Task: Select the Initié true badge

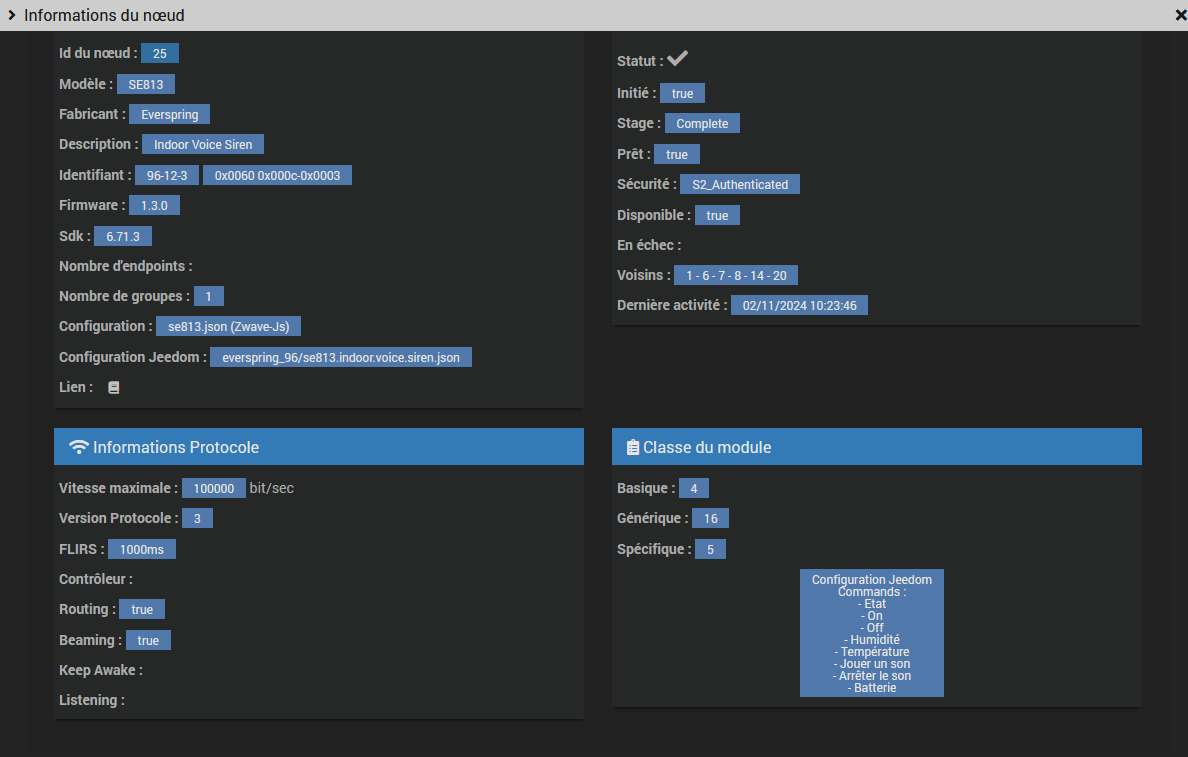Action: pos(683,93)
